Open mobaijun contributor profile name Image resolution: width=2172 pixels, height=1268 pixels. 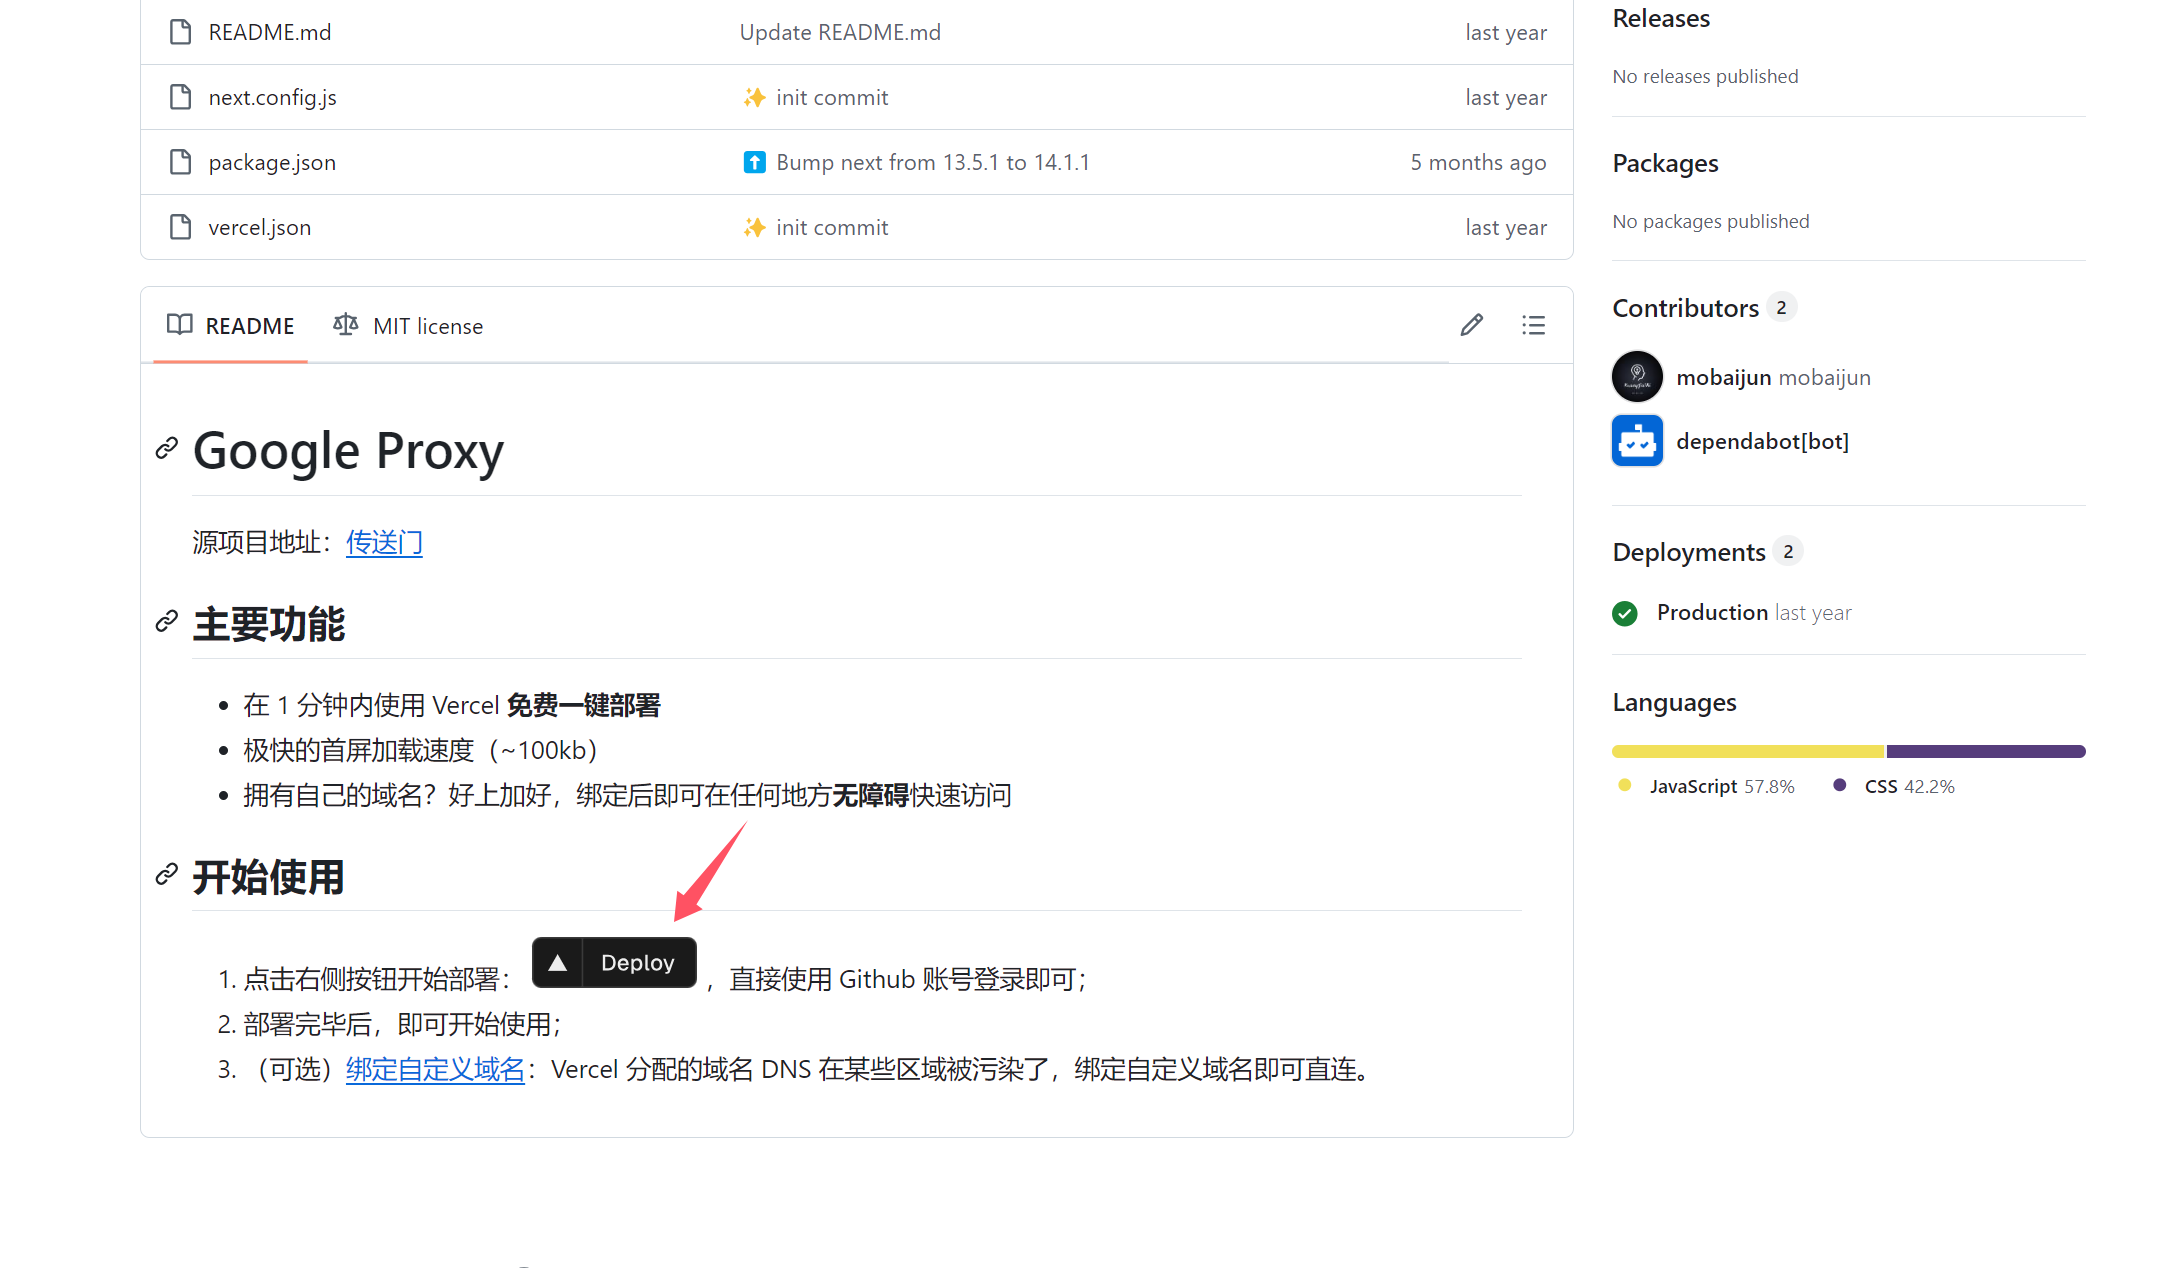click(1724, 377)
